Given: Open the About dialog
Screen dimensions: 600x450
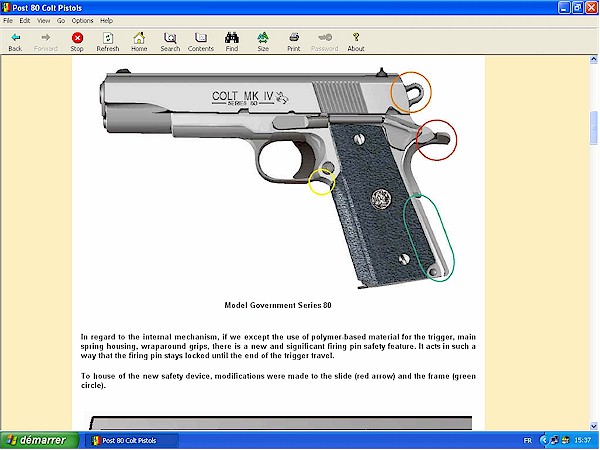Looking at the screenshot, I should click(x=356, y=41).
